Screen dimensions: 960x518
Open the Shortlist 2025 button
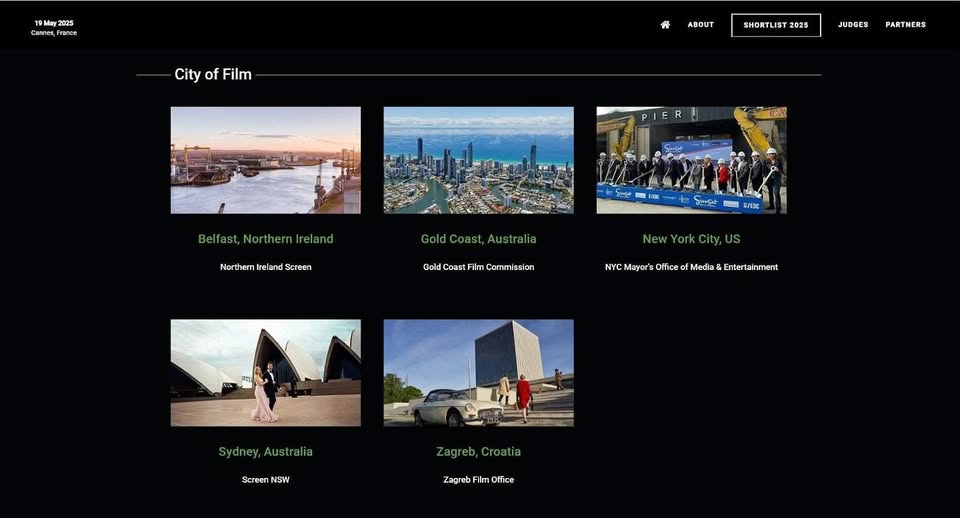coord(775,25)
